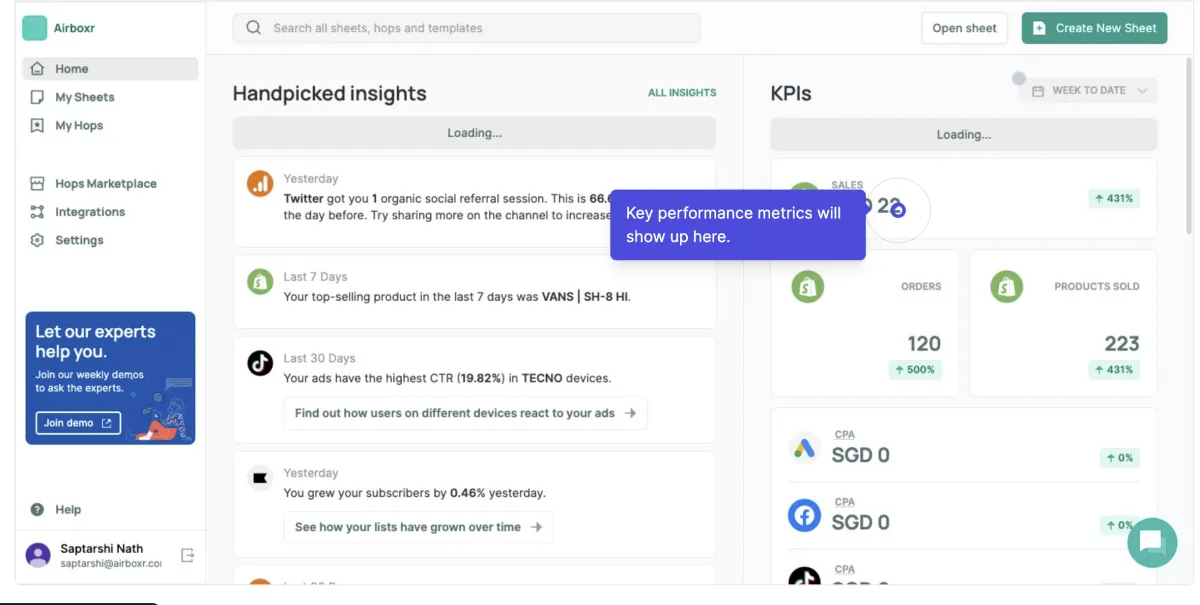
Task: Click the Google Analytics insight icon
Action: 260,183
